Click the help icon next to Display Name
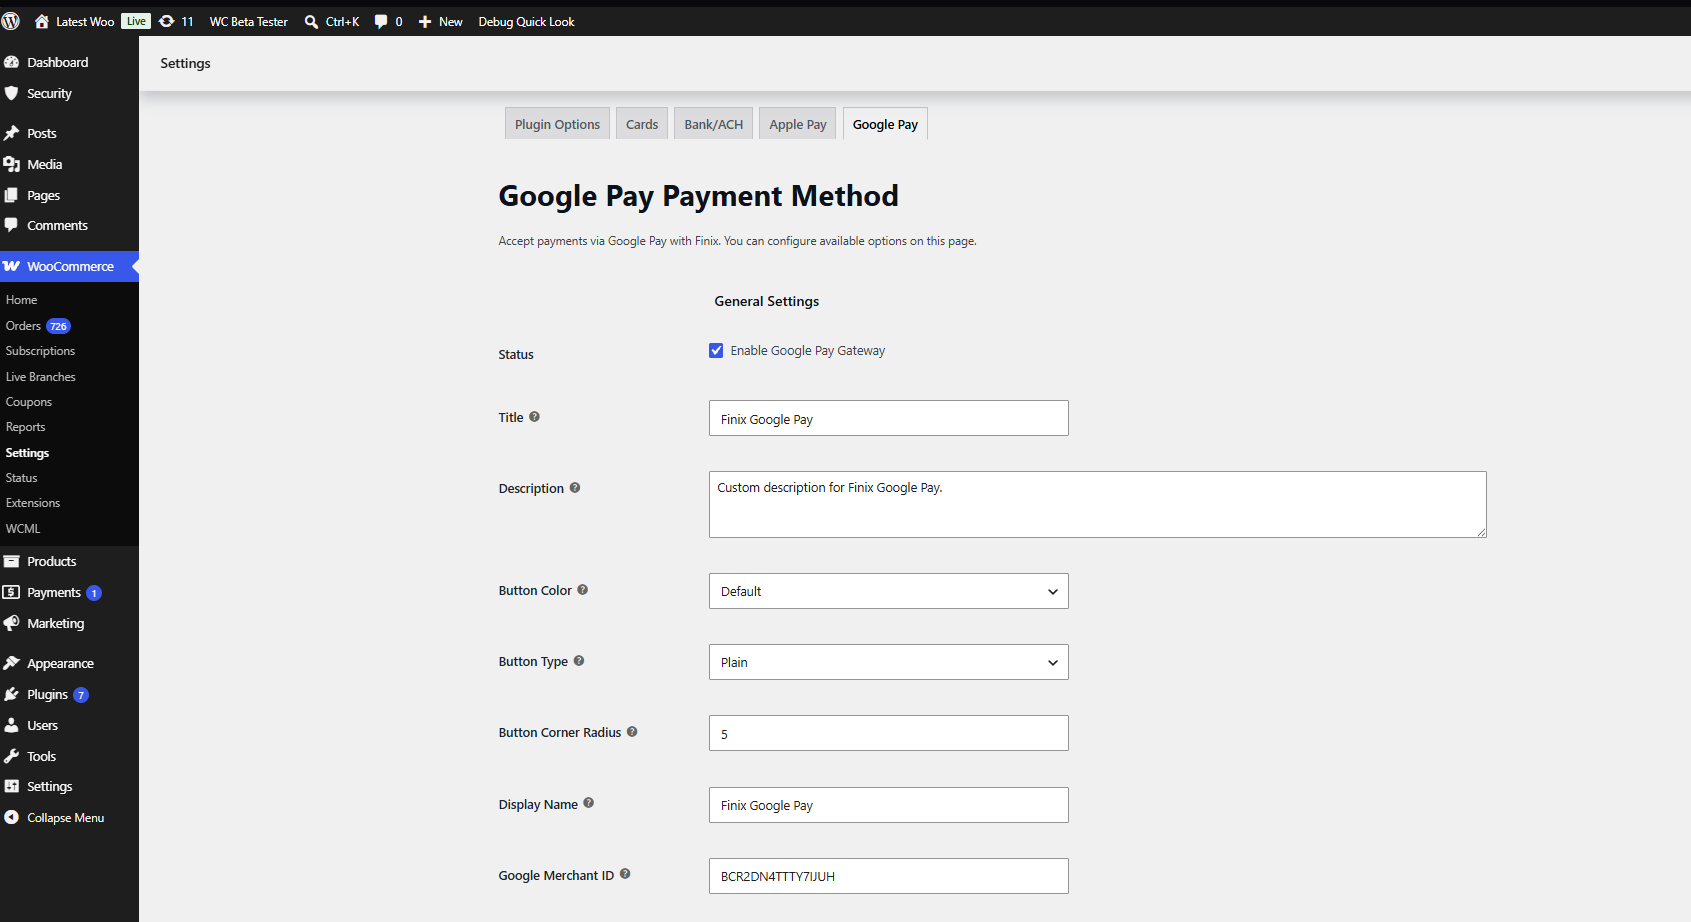1691x922 pixels. tap(589, 803)
